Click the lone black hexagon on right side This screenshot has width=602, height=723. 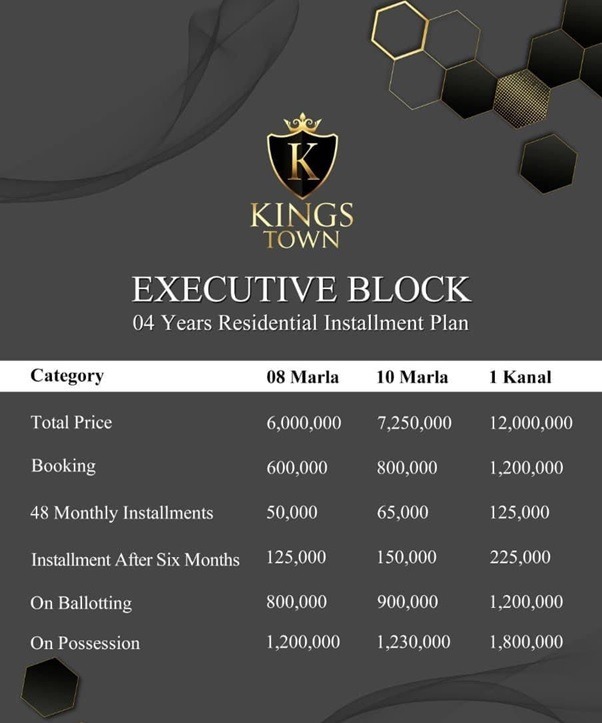[x=548, y=164]
